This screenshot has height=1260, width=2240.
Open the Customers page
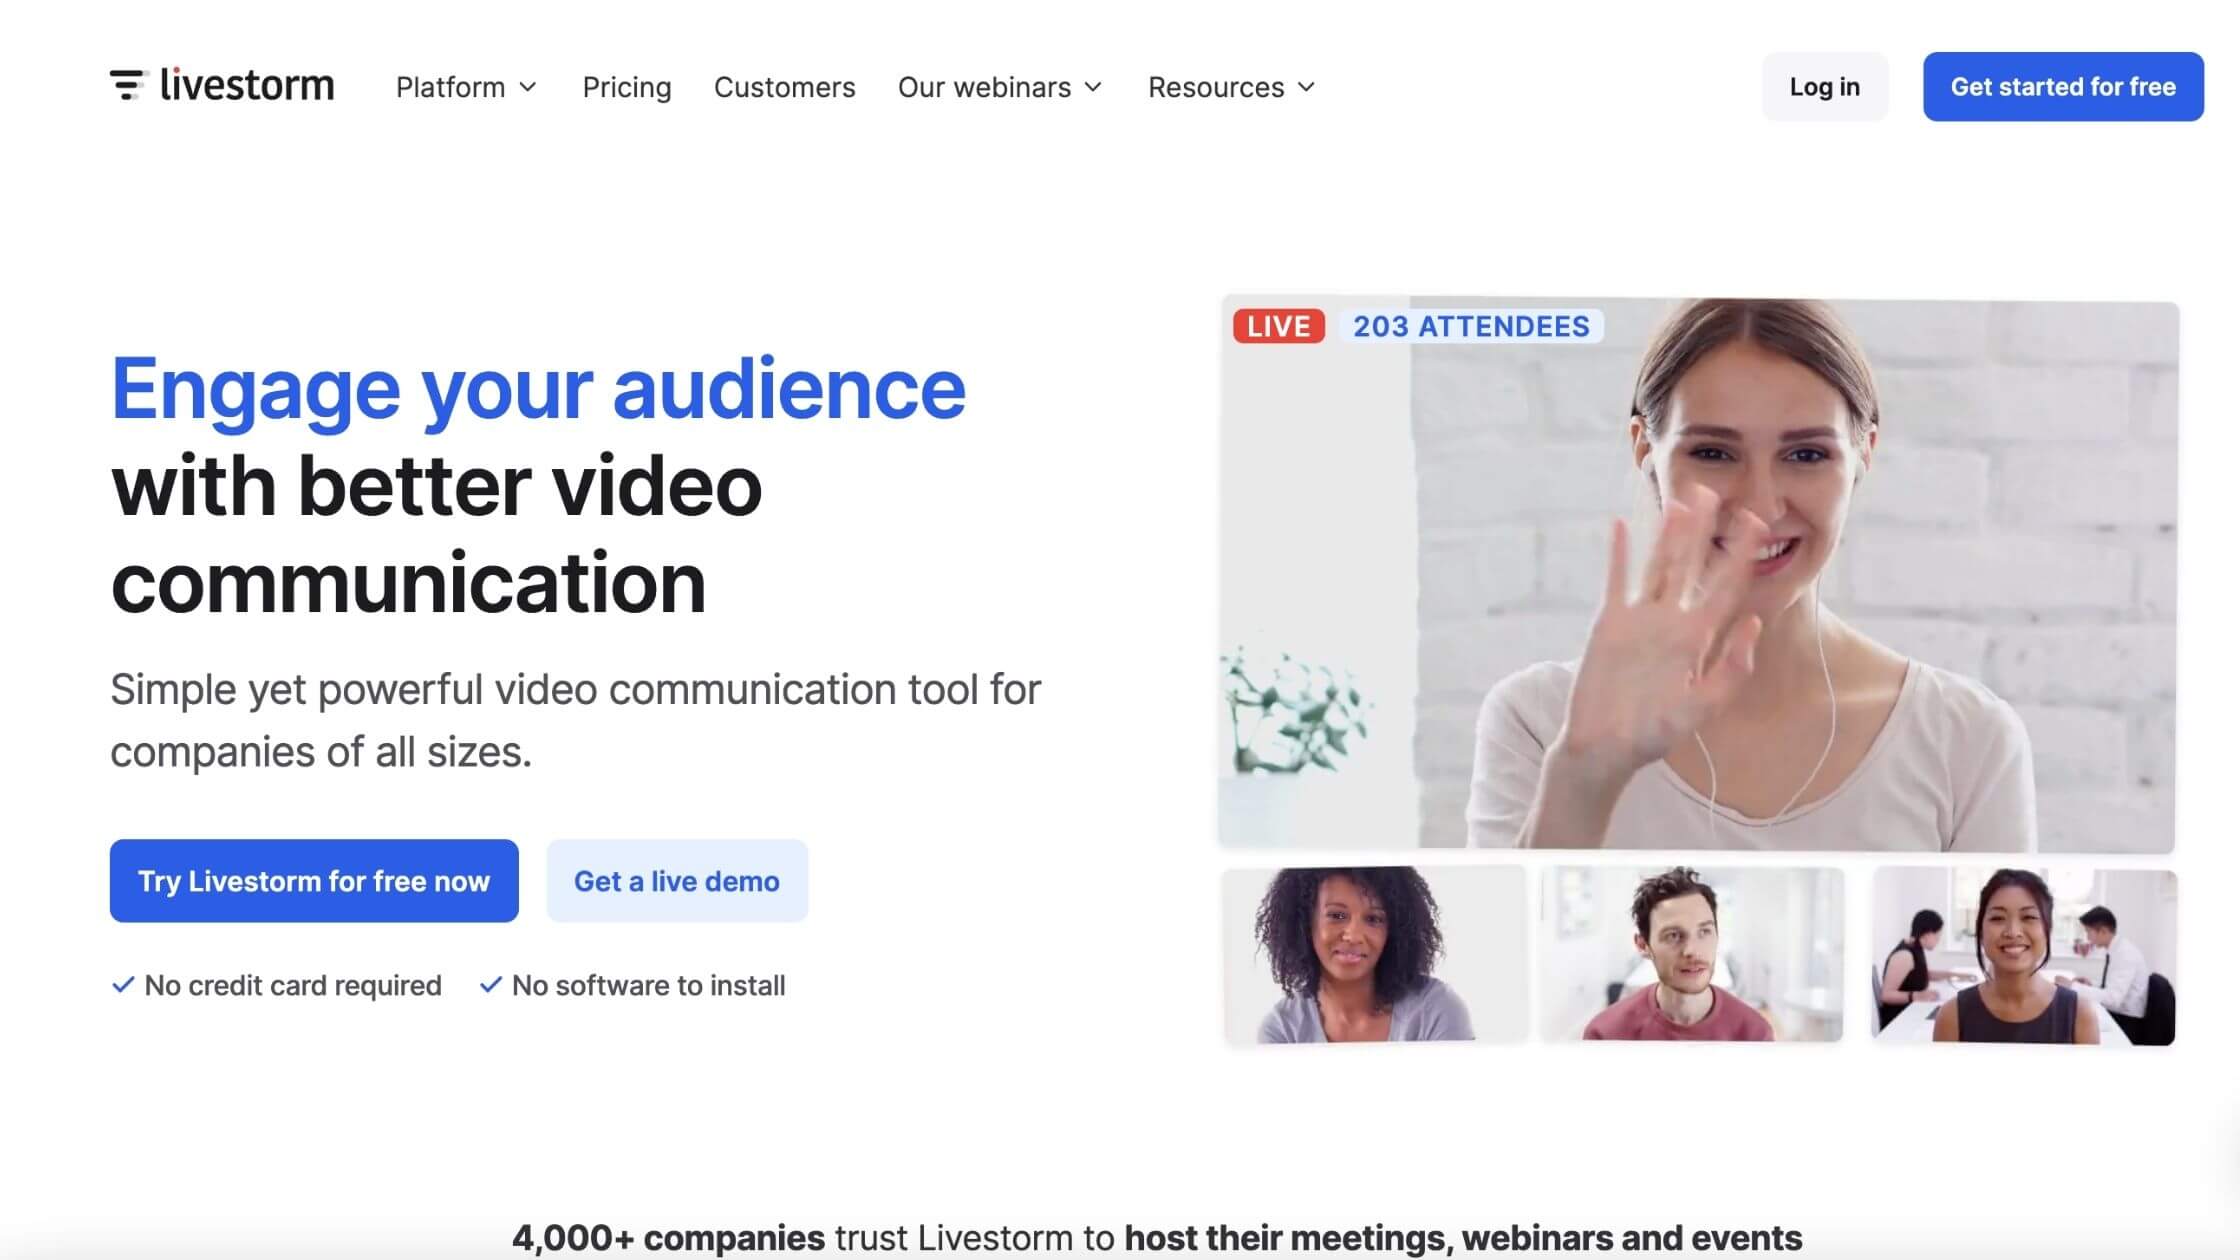coord(785,87)
